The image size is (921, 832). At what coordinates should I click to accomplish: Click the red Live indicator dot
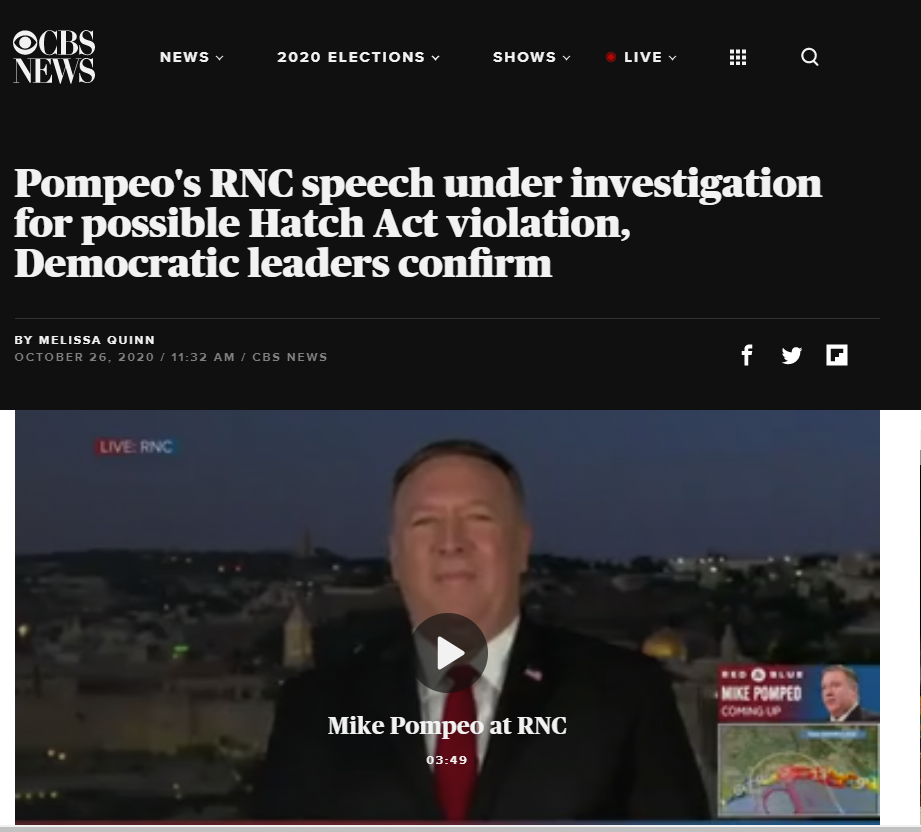point(611,57)
